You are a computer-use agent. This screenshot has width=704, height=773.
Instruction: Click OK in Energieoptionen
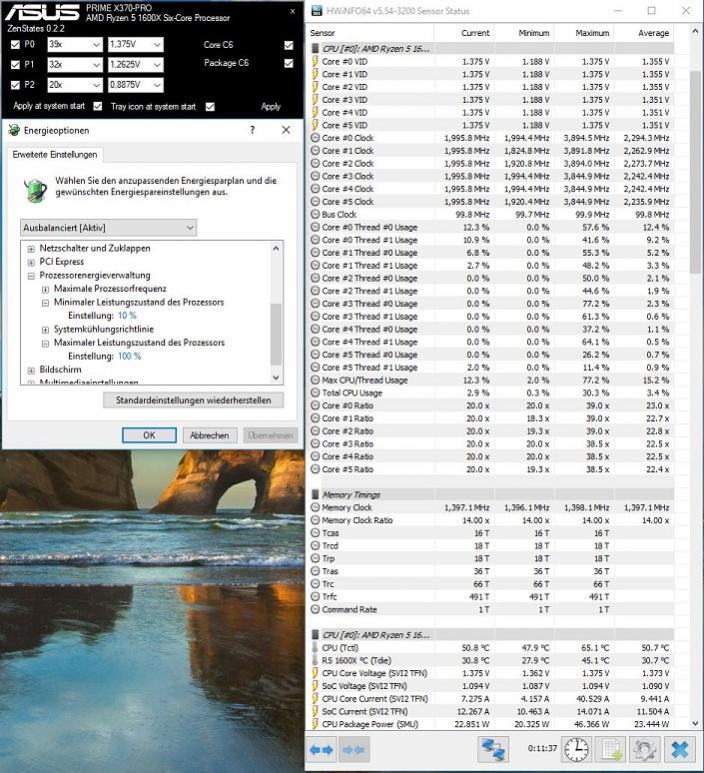tap(149, 435)
